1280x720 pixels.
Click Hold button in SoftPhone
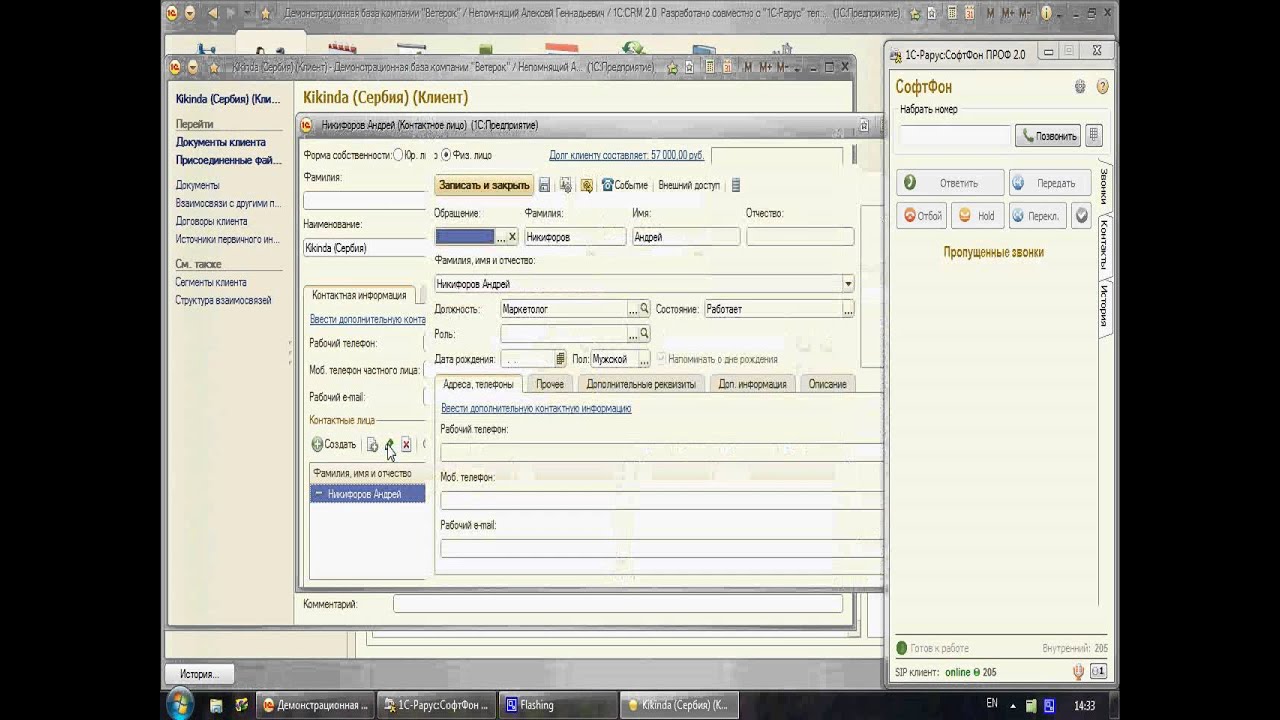pyautogui.click(x=977, y=215)
